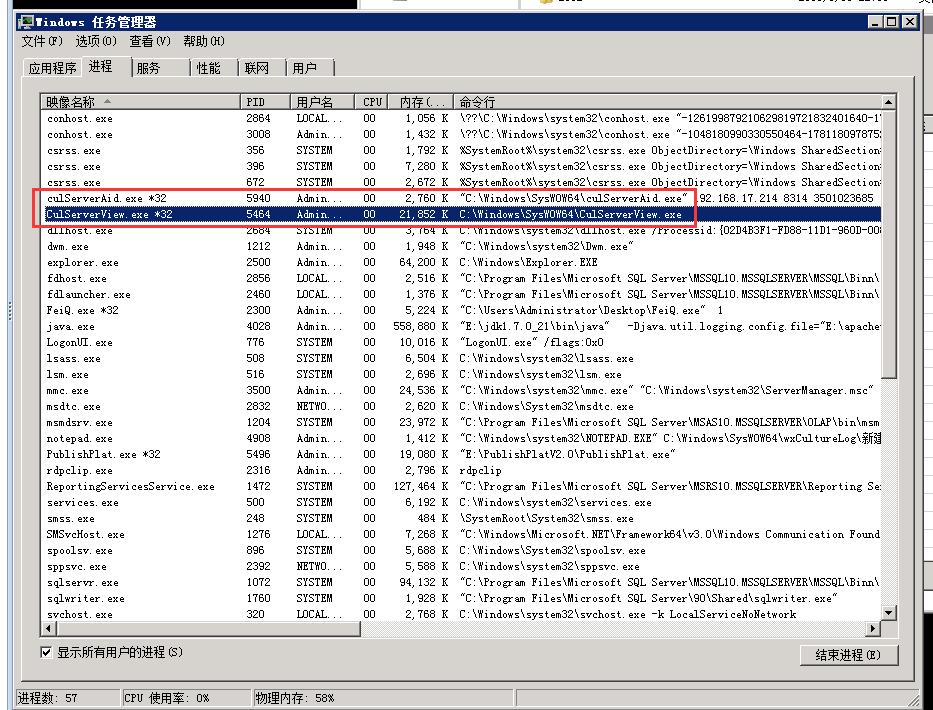Select the CulServerView.exe *32 process

[461, 214]
